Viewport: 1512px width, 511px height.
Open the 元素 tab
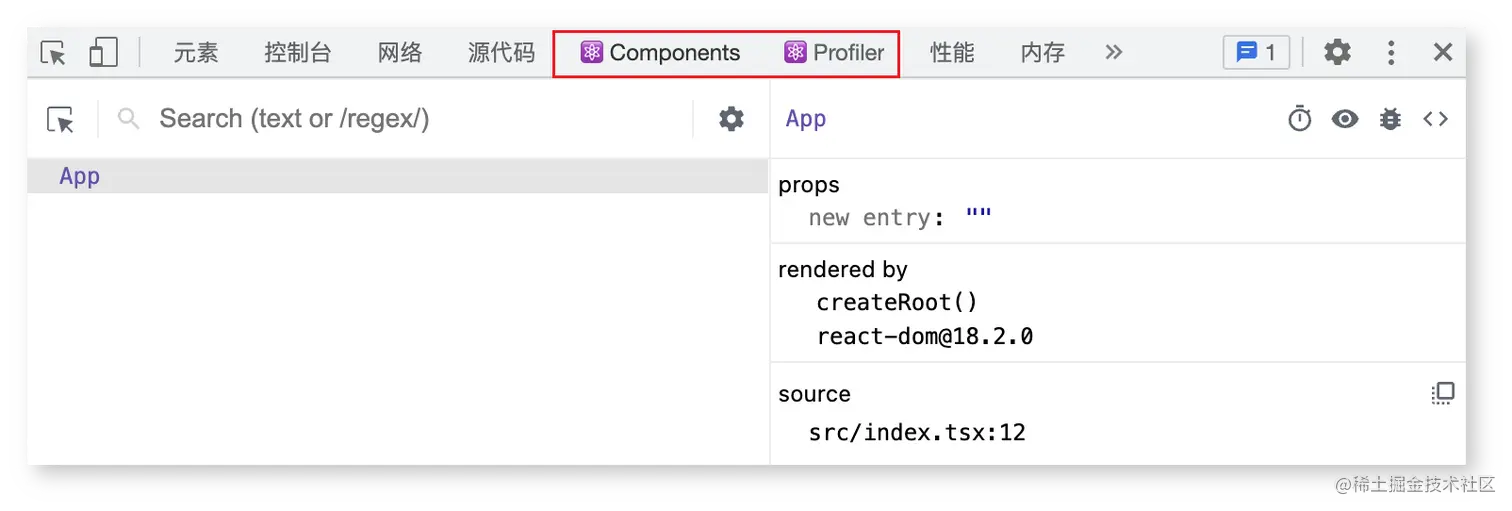[x=196, y=53]
